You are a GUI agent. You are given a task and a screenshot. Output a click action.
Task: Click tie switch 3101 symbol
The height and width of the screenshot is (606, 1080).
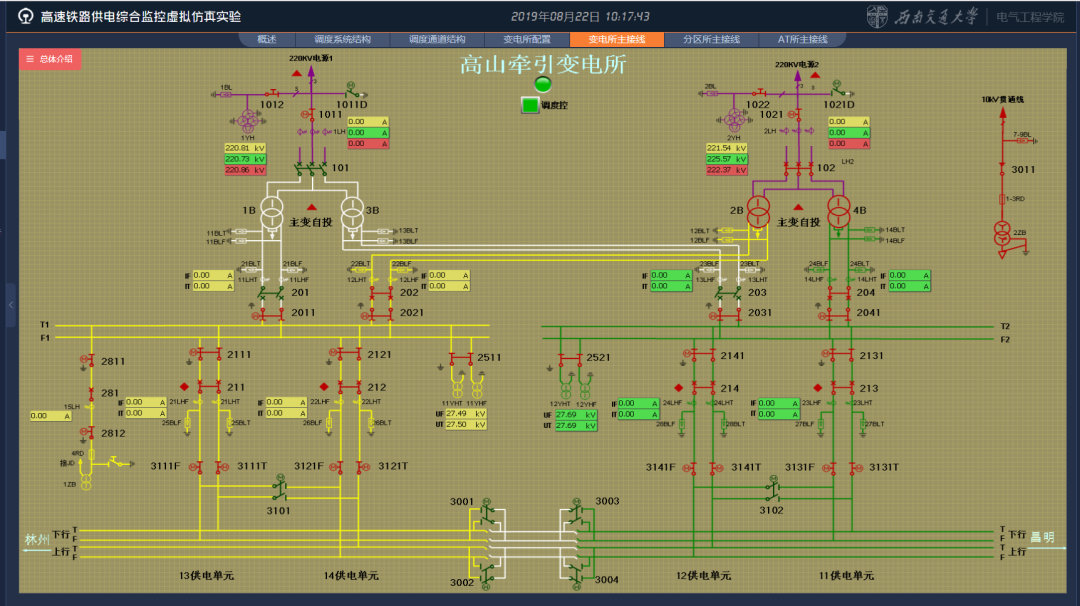tap(279, 493)
